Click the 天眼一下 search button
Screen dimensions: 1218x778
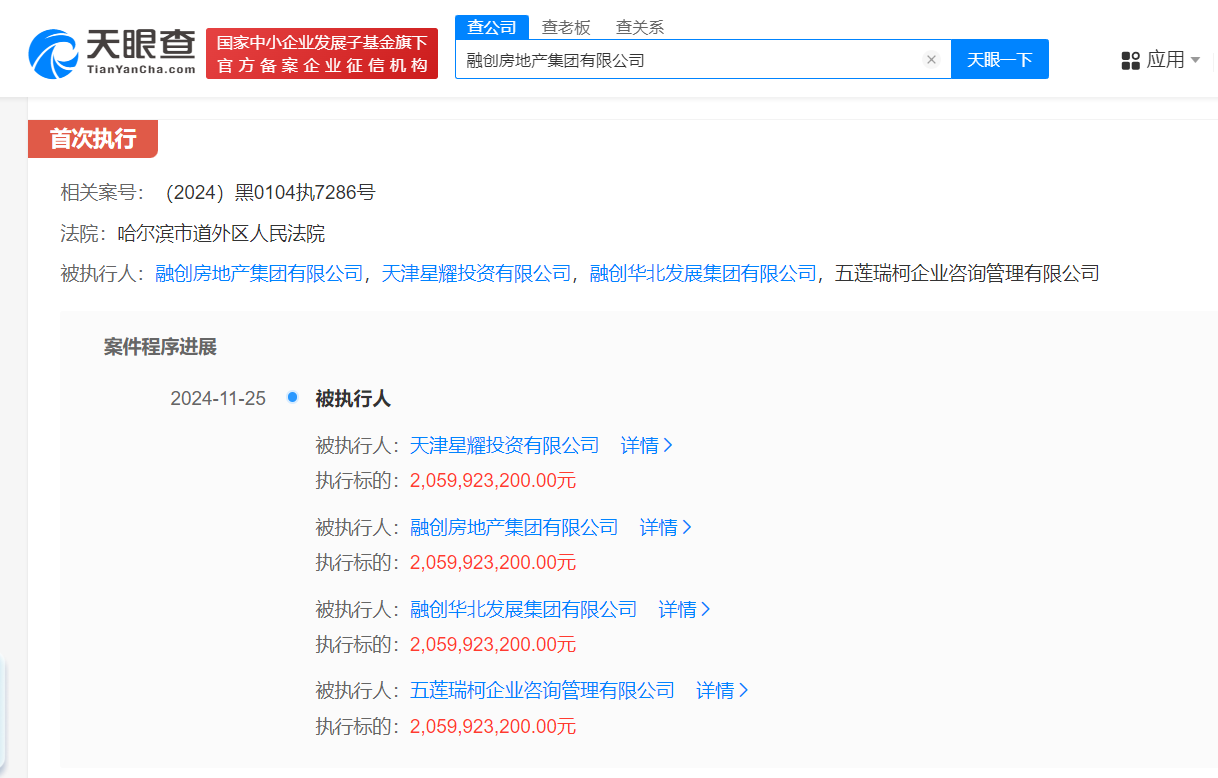point(999,60)
